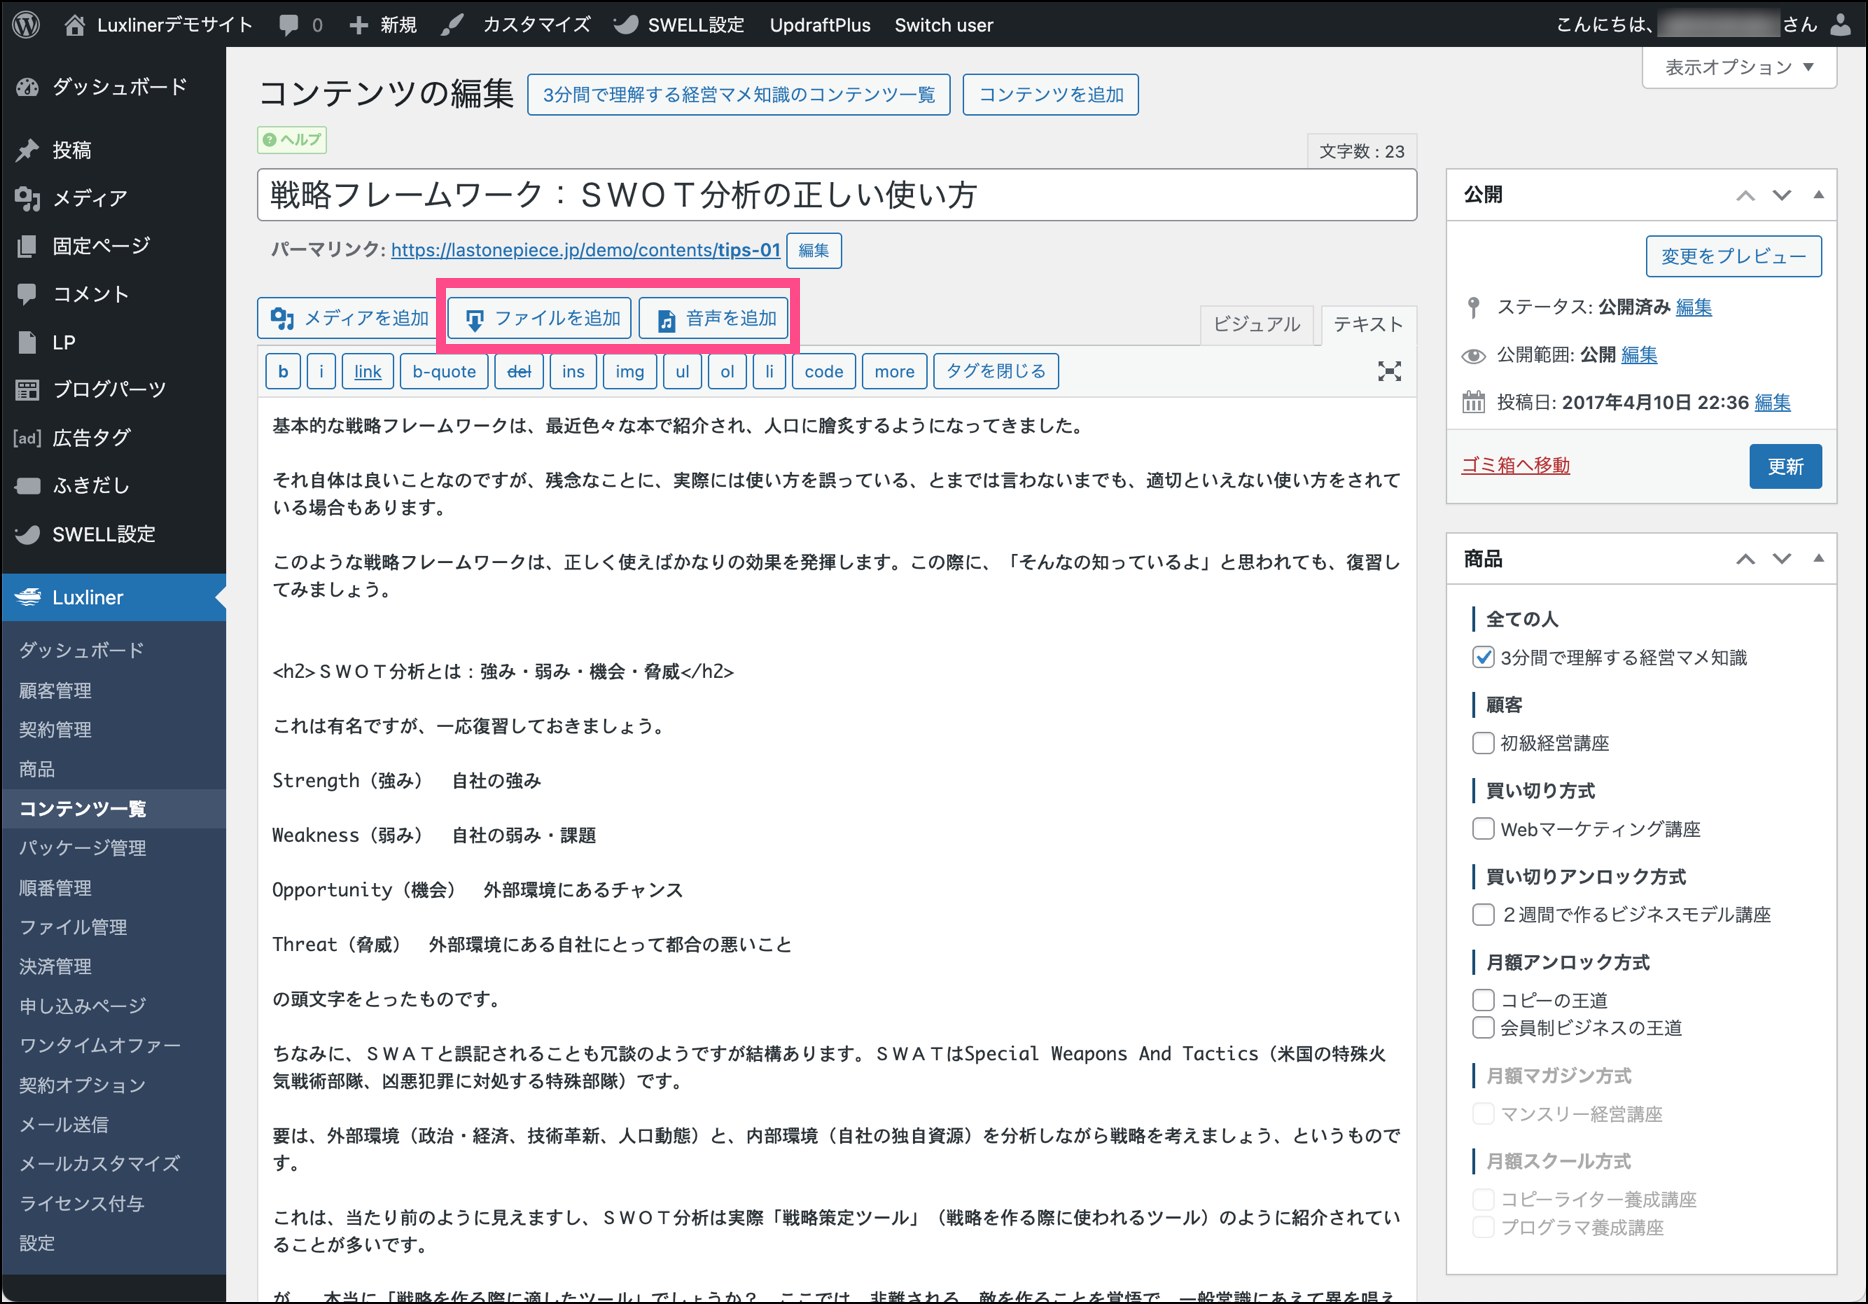
Task: Click the 音声を追加 audio add button
Action: (715, 319)
